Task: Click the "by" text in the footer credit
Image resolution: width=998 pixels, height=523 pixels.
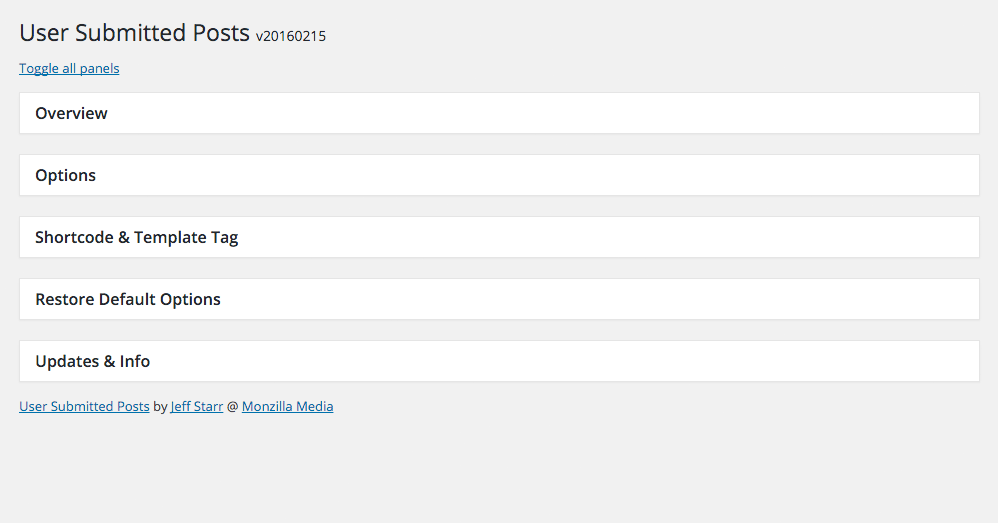Action: point(160,407)
